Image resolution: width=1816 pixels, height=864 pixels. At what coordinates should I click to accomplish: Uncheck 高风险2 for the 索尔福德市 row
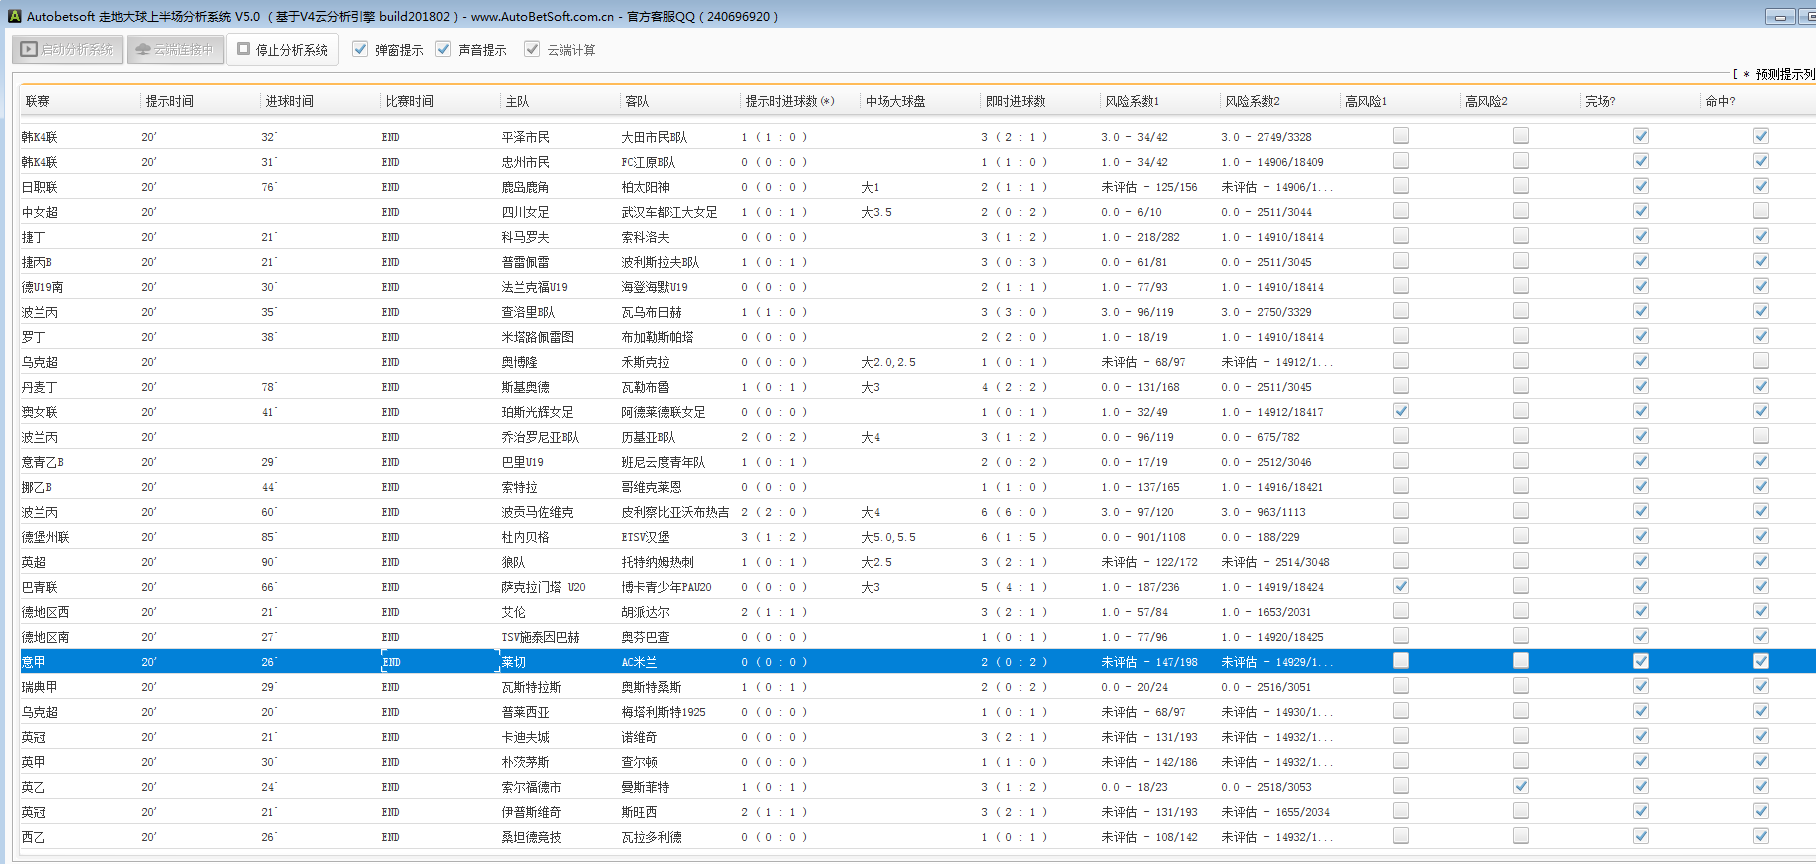coord(1521,786)
